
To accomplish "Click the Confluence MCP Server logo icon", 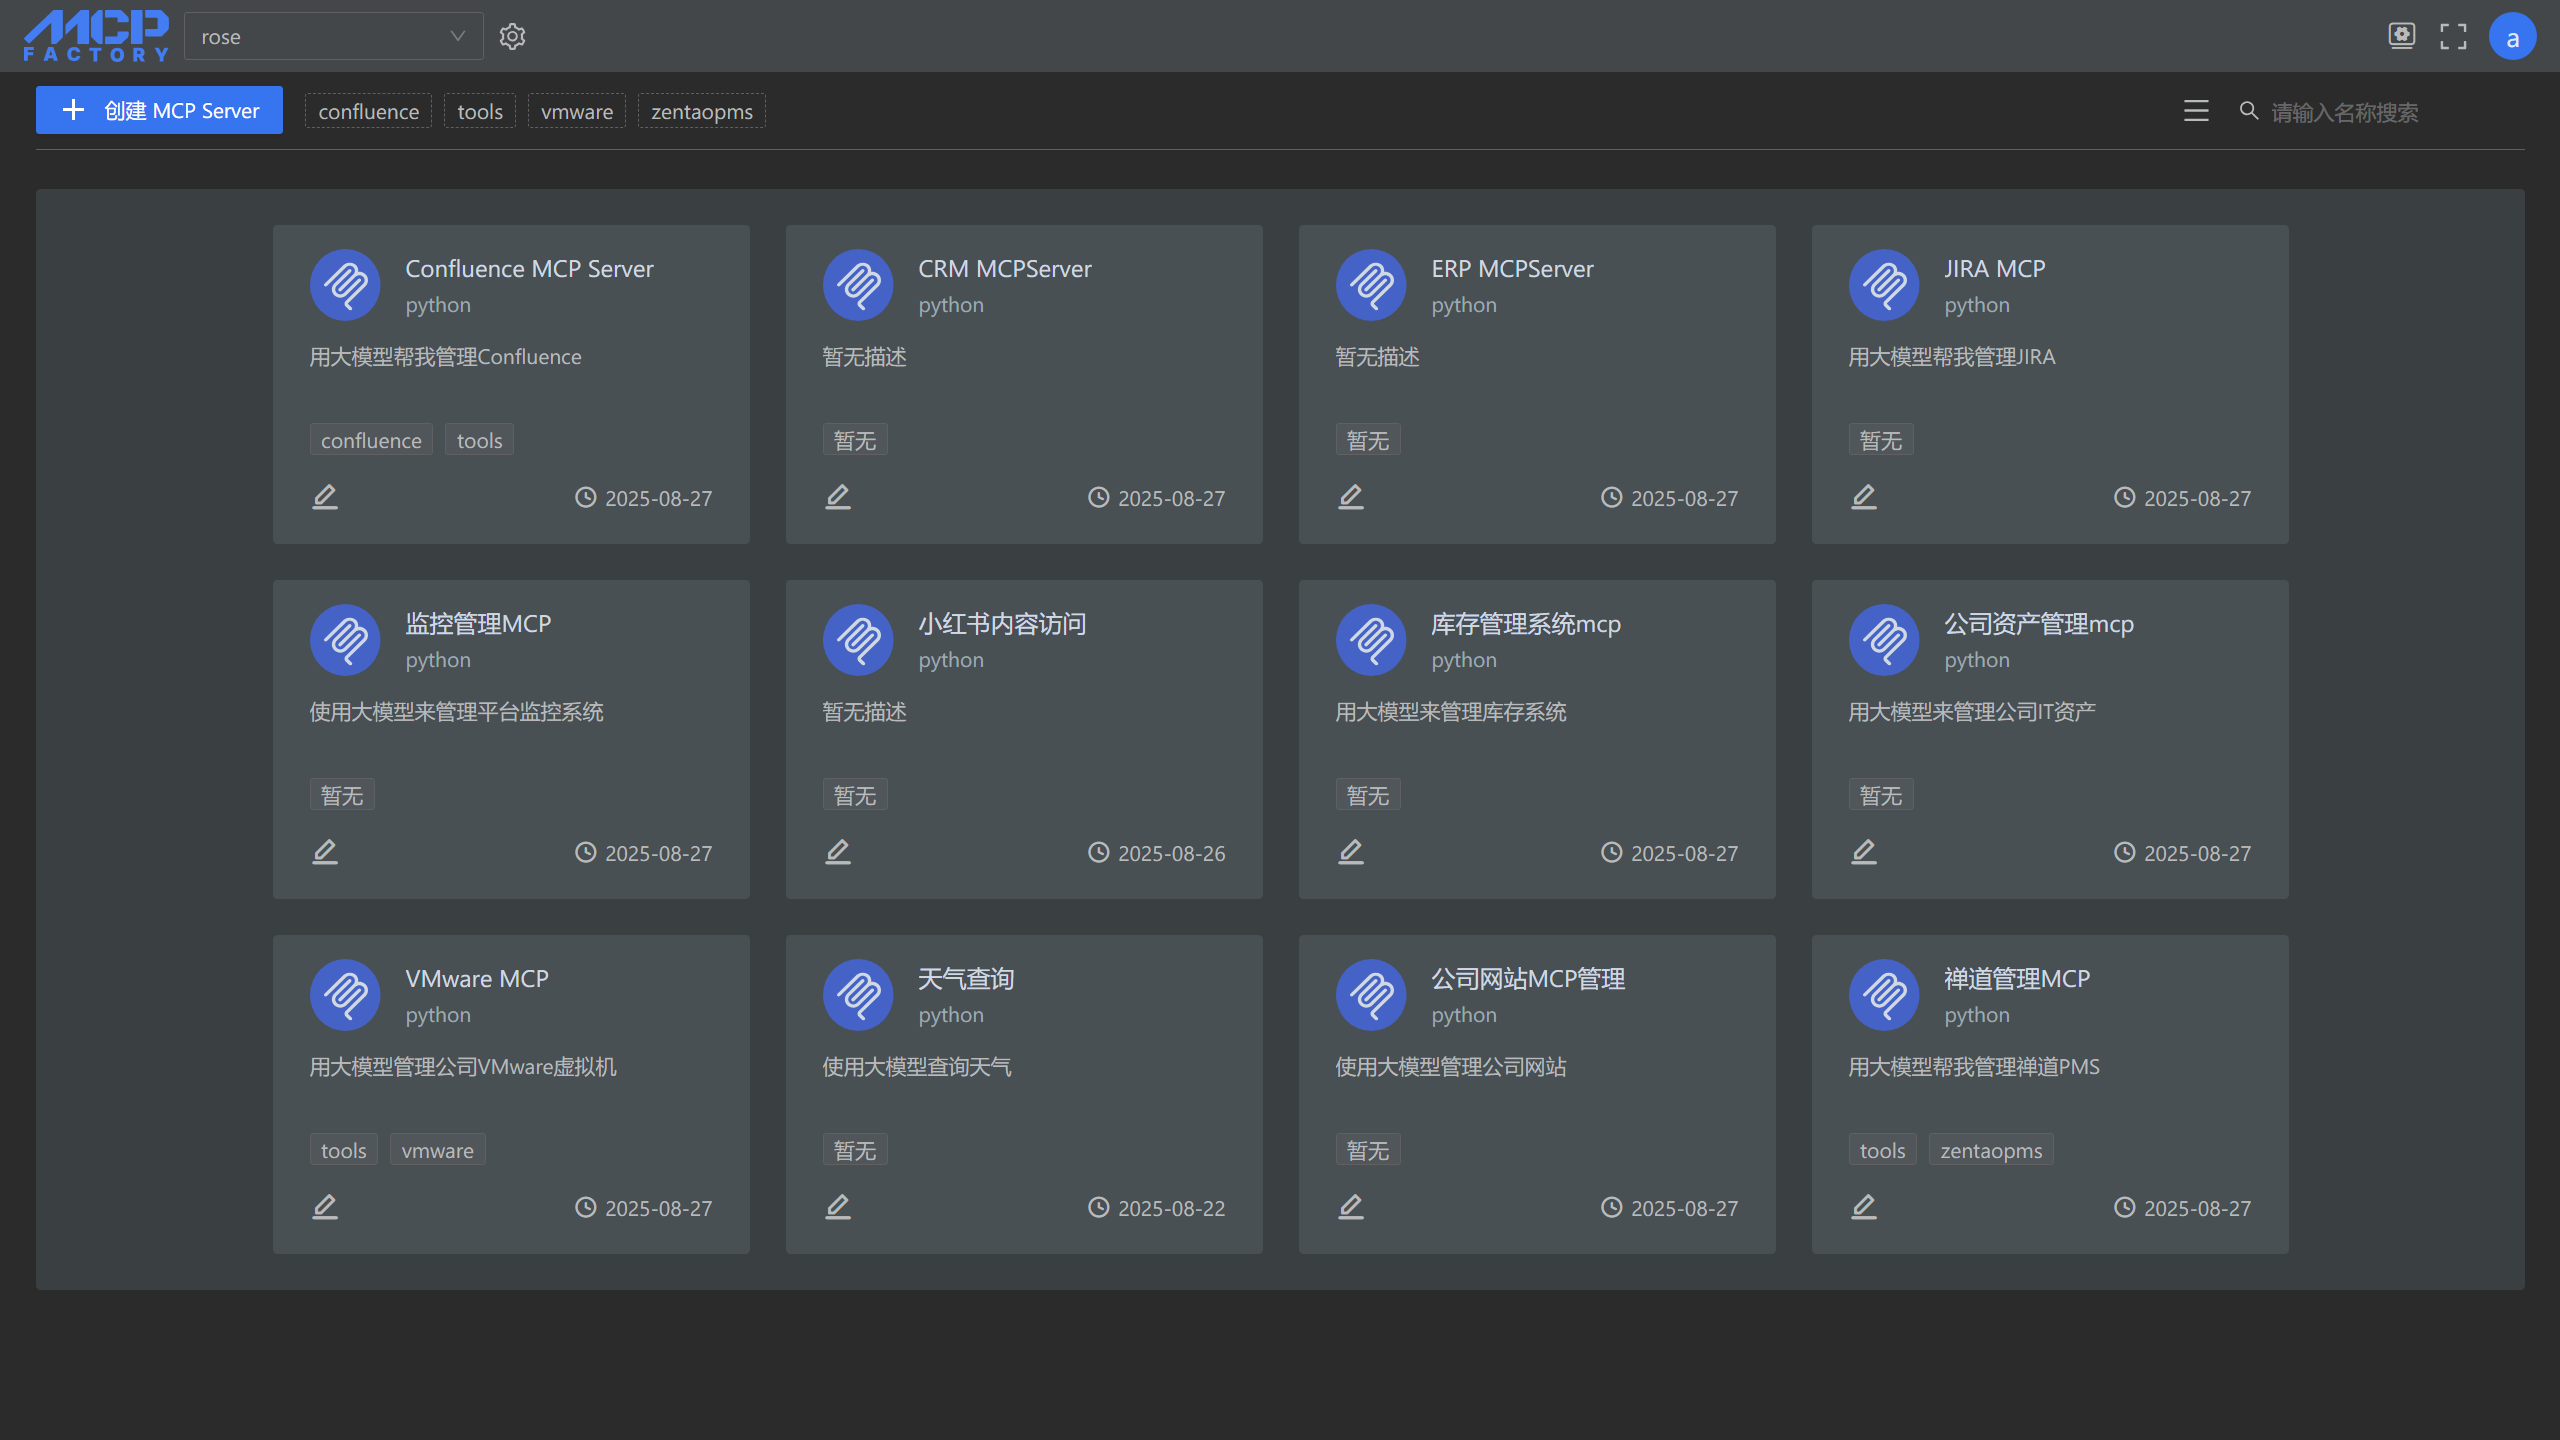I will 345,285.
